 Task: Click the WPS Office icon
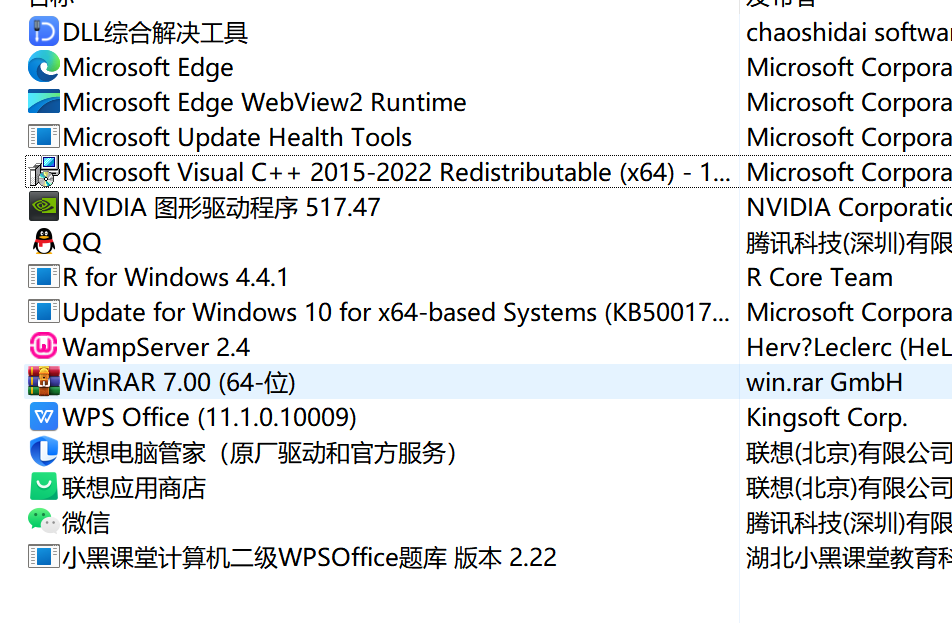tap(44, 417)
